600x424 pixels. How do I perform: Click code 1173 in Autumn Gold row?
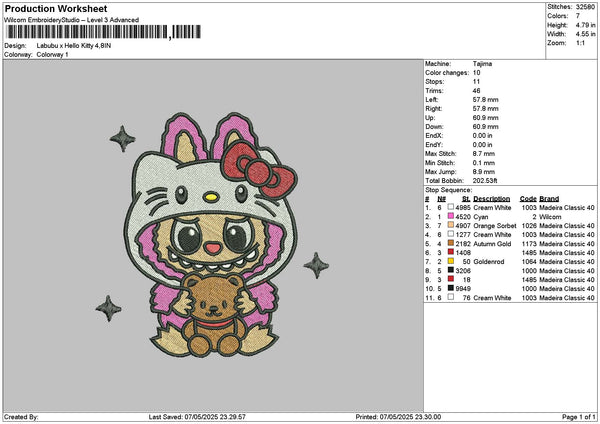529,244
